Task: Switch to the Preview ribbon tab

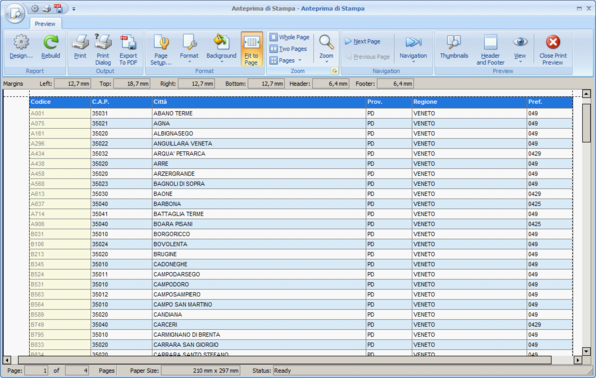Action: point(45,24)
